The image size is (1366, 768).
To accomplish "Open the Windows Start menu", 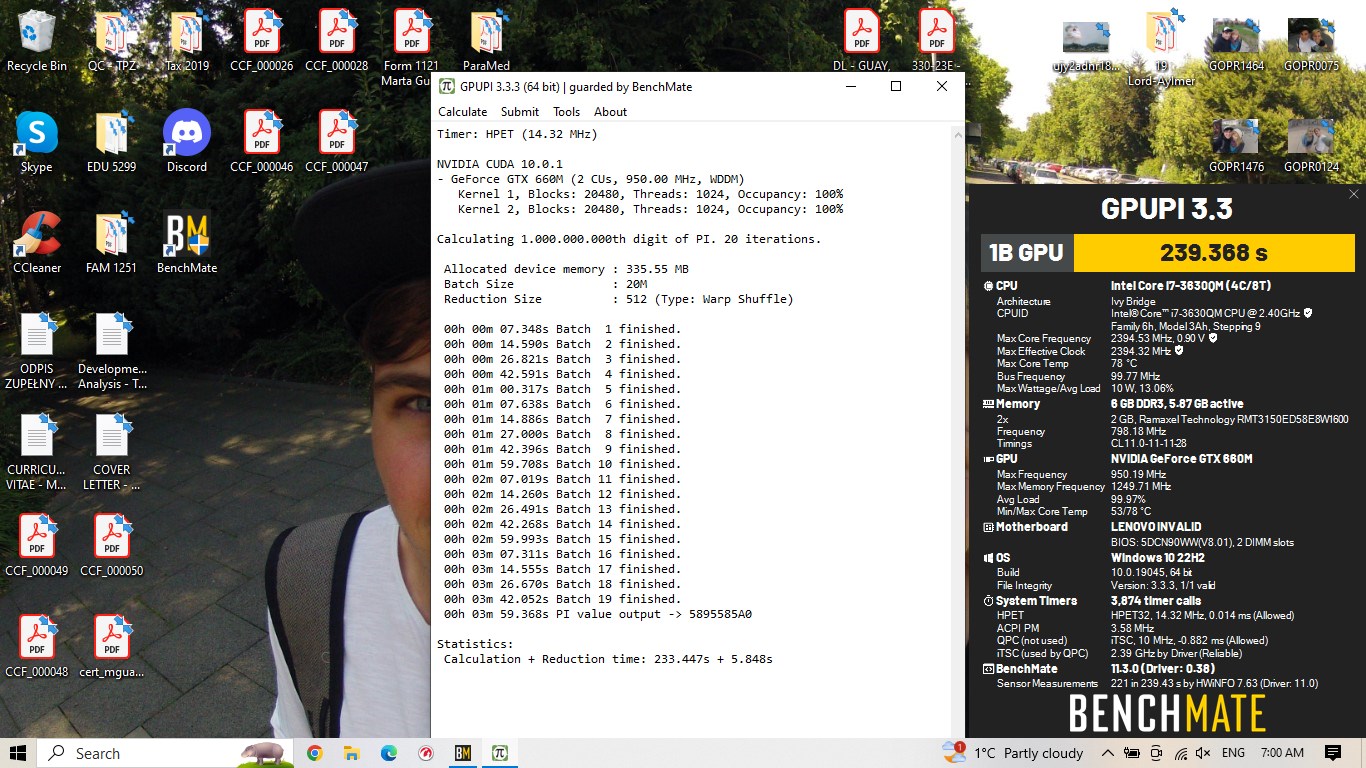I will pos(18,753).
